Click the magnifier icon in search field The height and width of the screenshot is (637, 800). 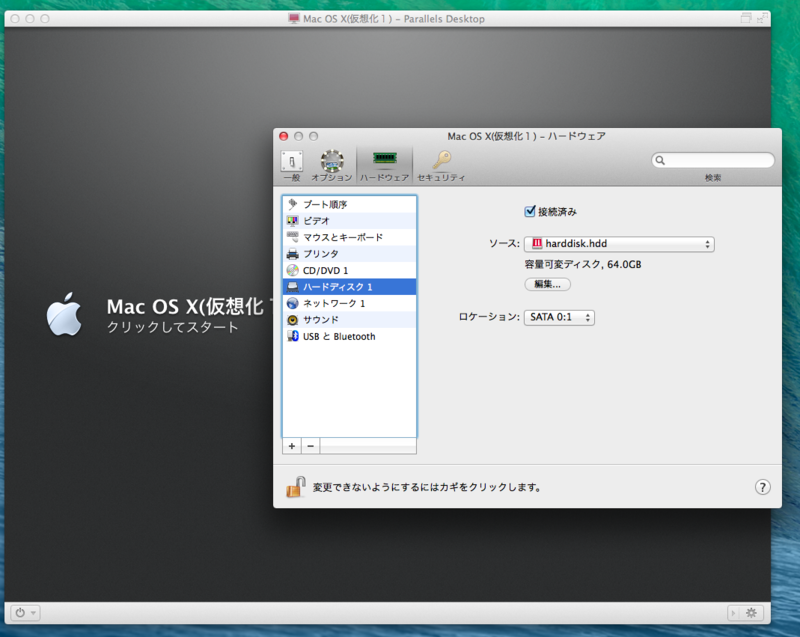[660, 160]
